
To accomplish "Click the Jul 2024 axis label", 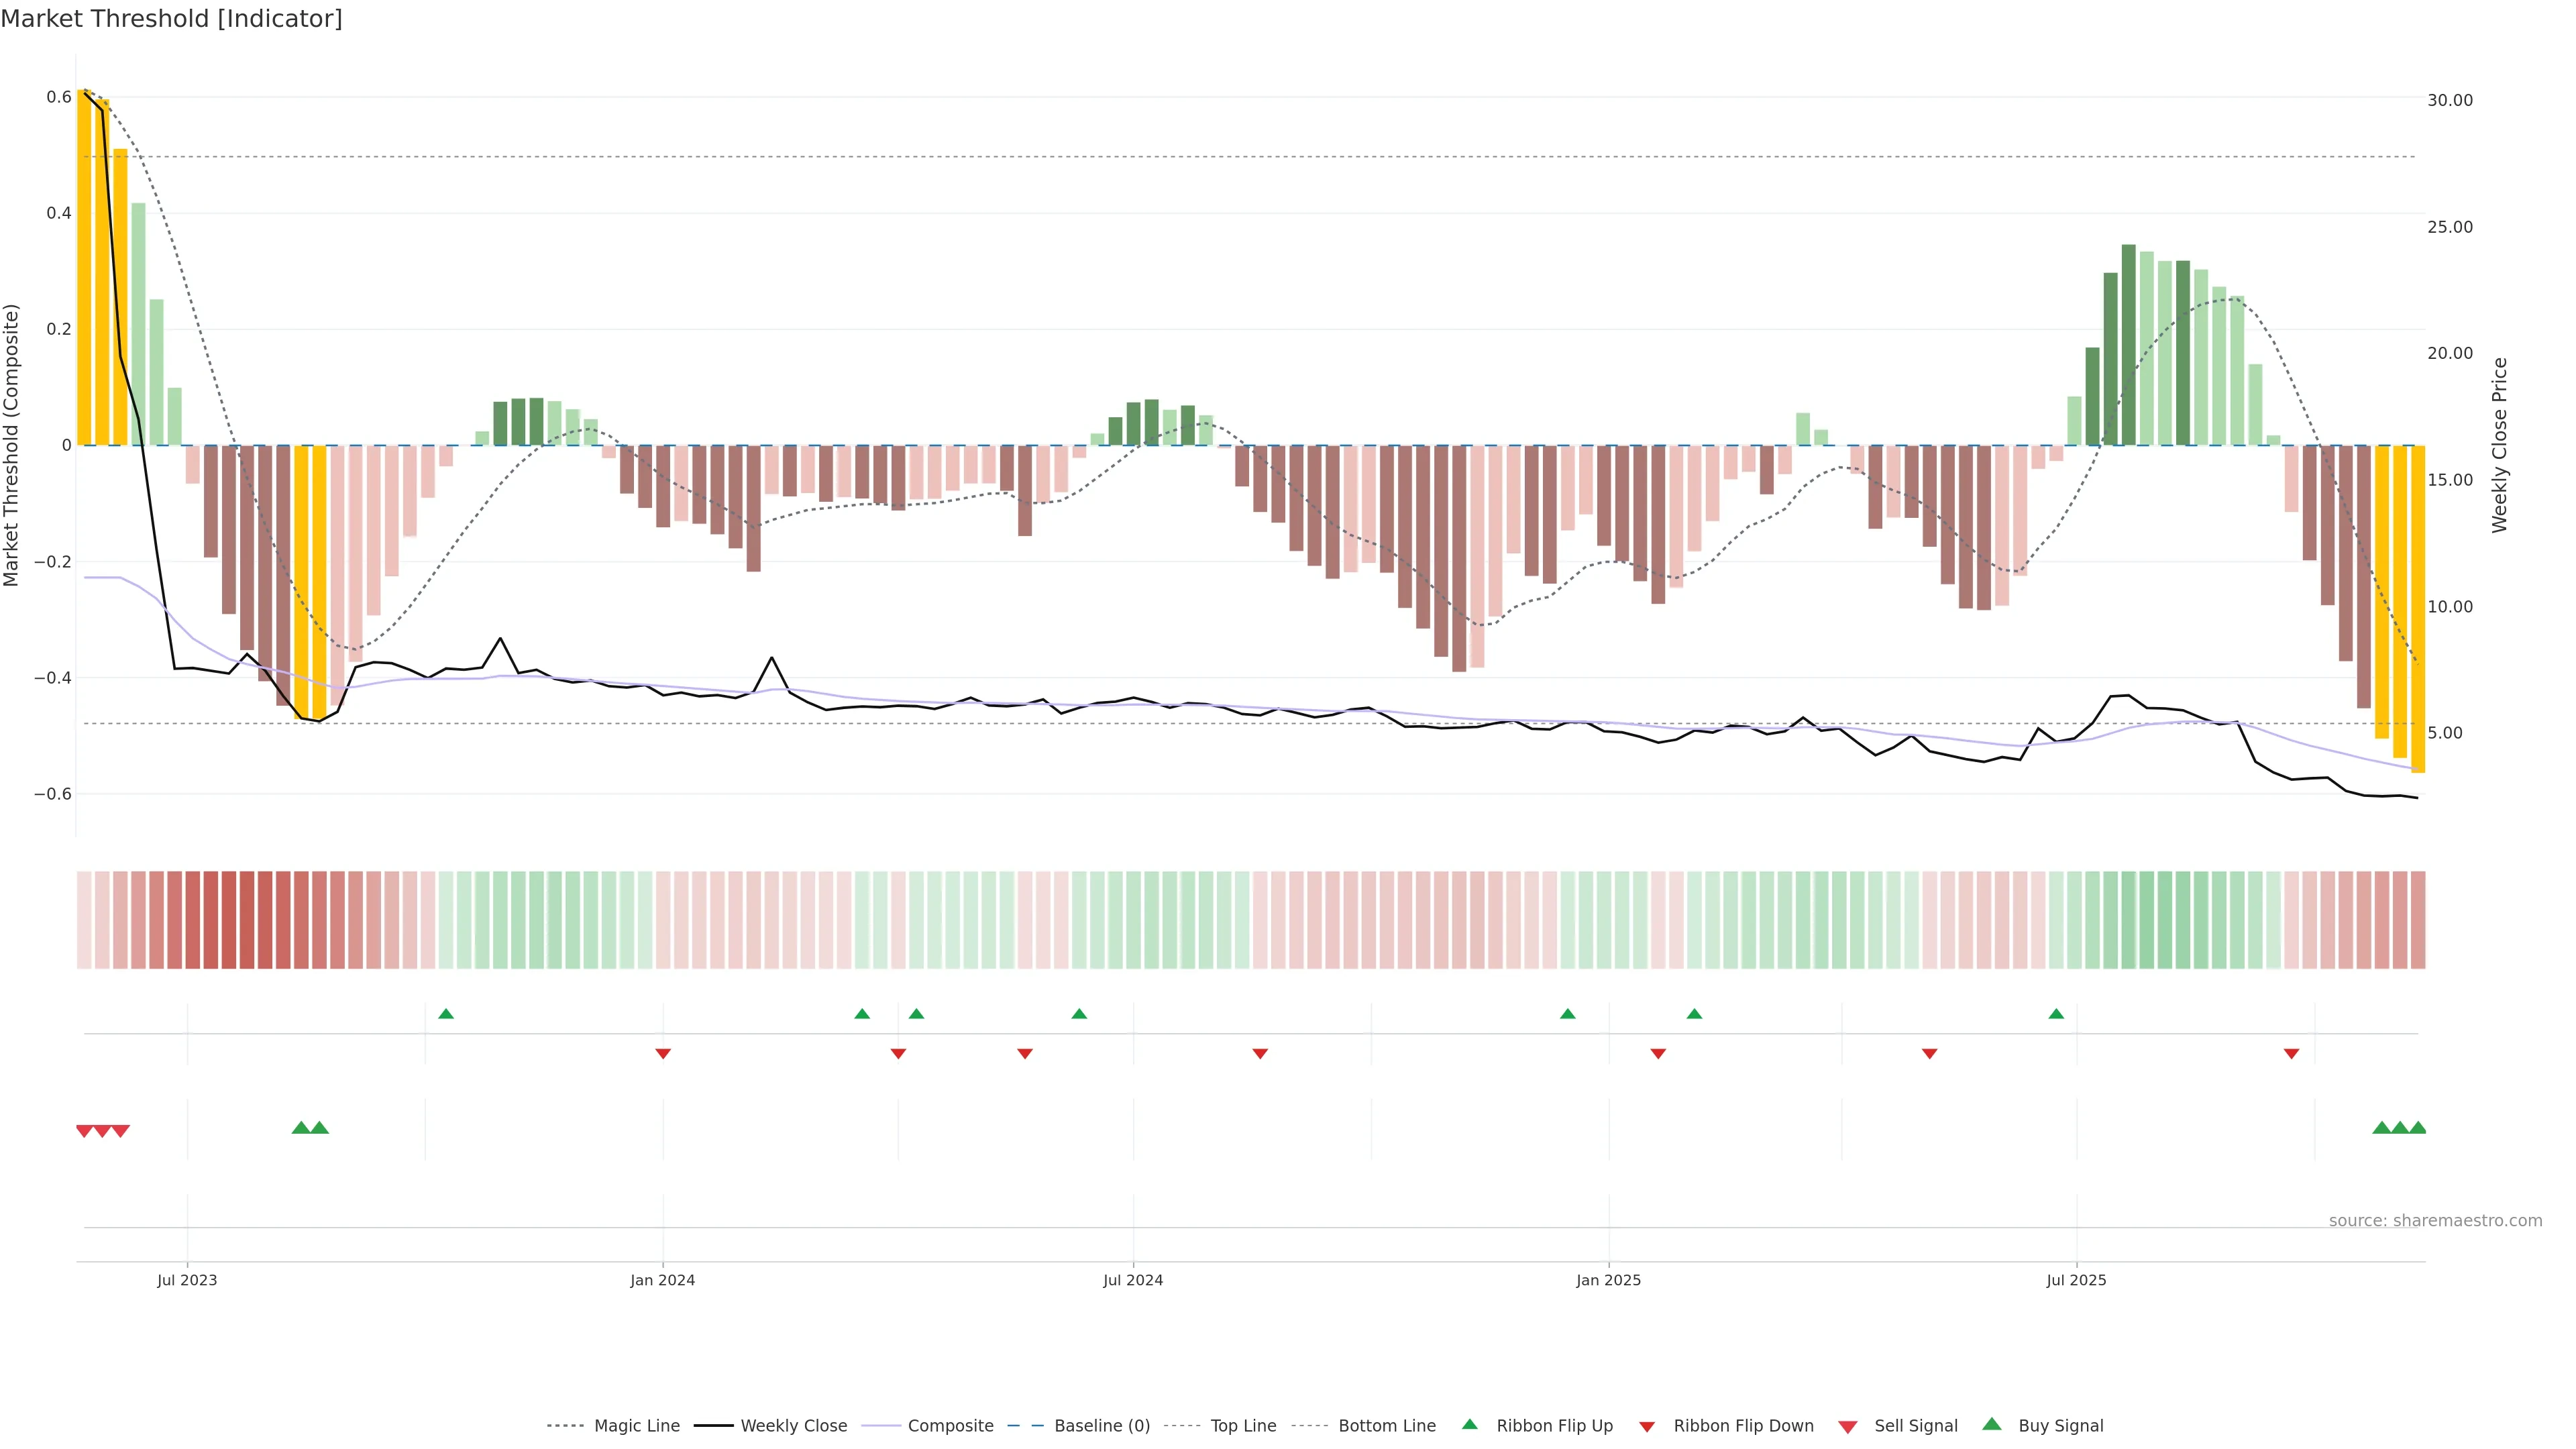I will [1133, 1280].
